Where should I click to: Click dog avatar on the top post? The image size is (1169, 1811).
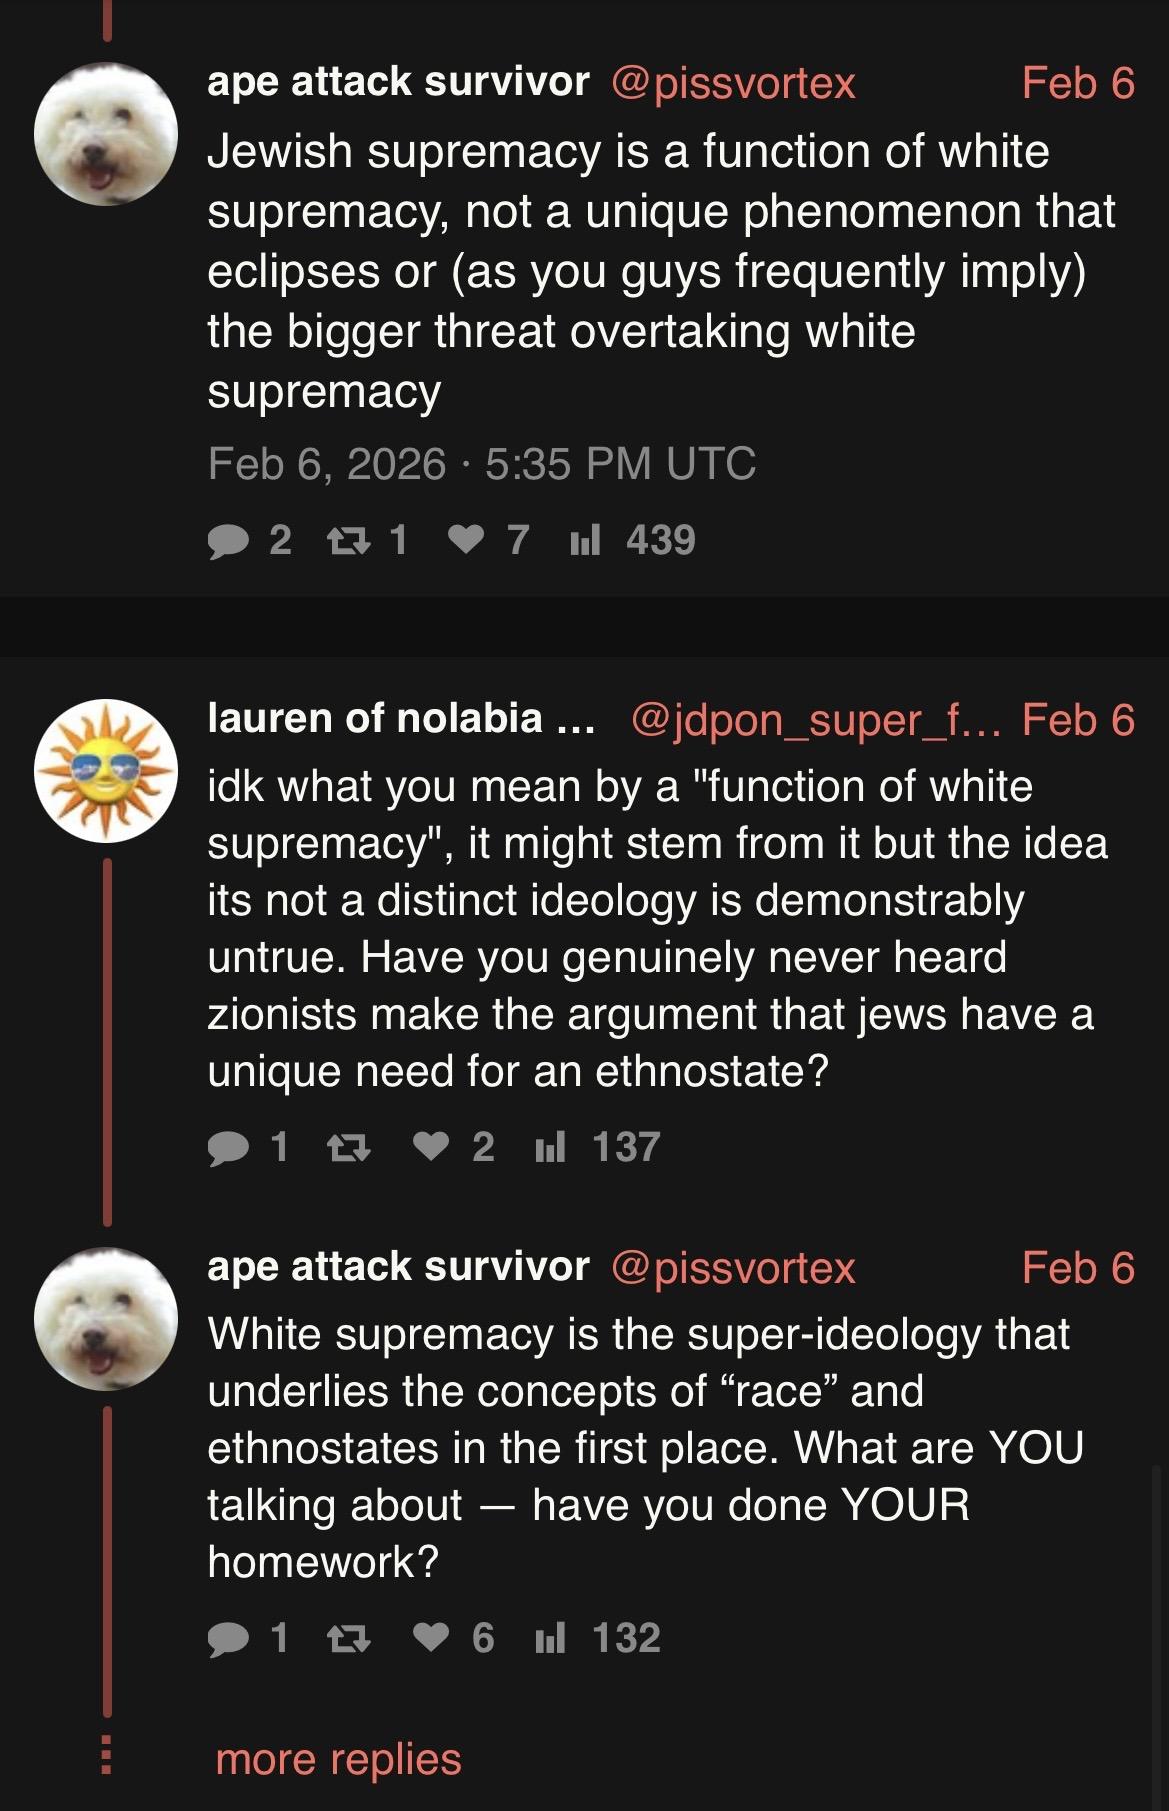[x=106, y=134]
